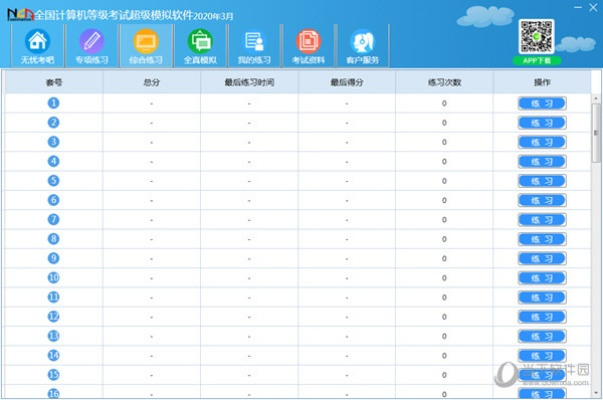Image resolution: width=603 pixels, height=400 pixels.
Task: Click 练习 button for set 1
Action: 542,103
